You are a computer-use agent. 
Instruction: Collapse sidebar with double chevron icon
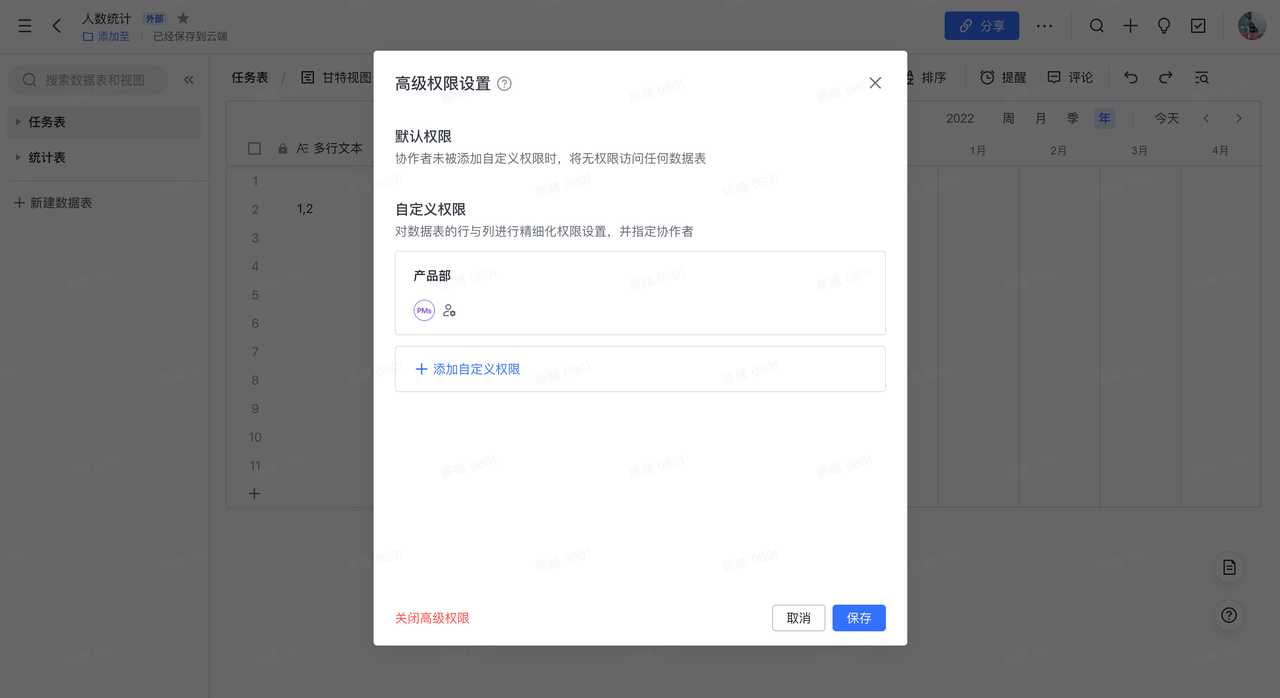[188, 80]
